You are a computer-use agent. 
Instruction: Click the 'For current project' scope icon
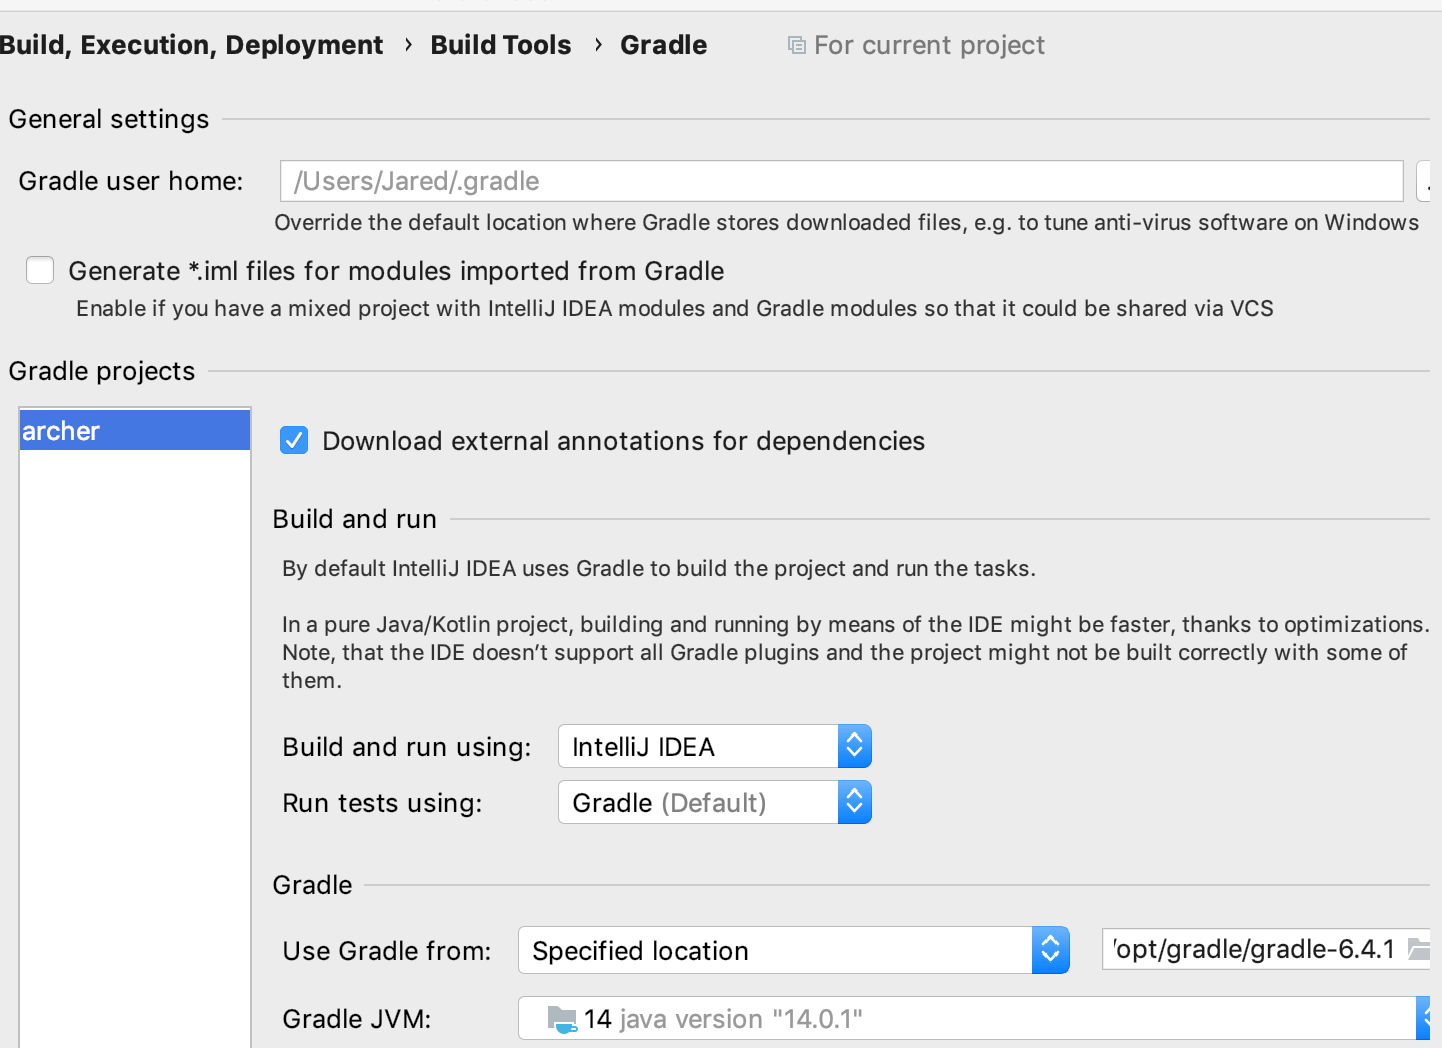(796, 45)
